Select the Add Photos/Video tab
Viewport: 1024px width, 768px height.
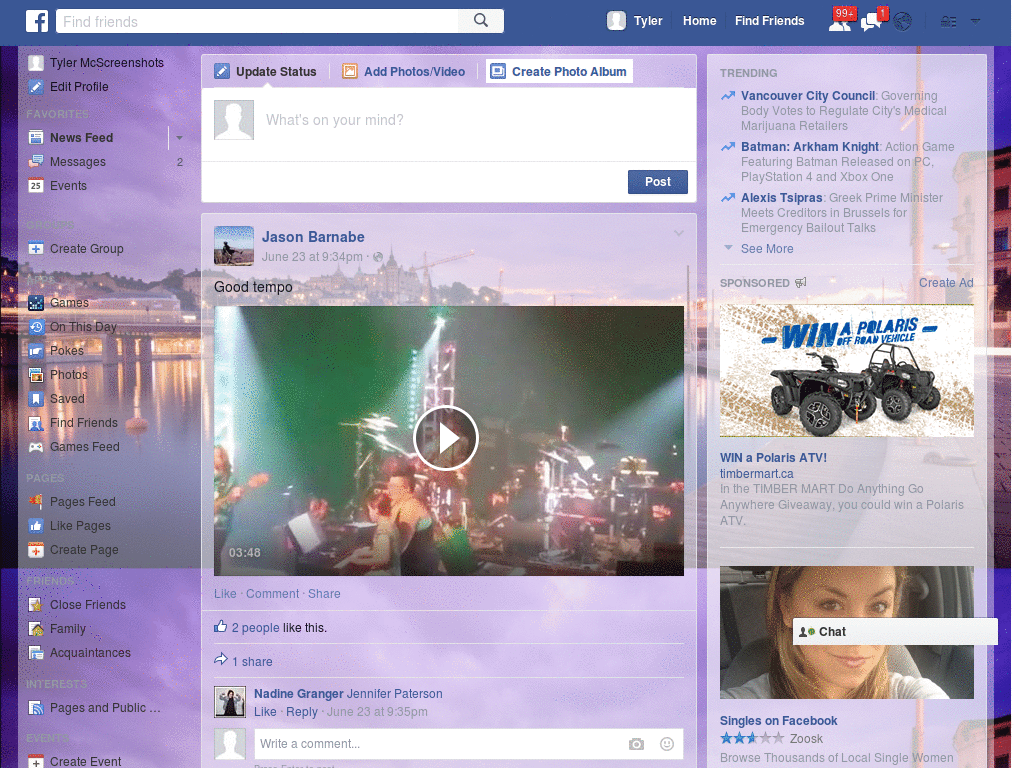point(404,71)
